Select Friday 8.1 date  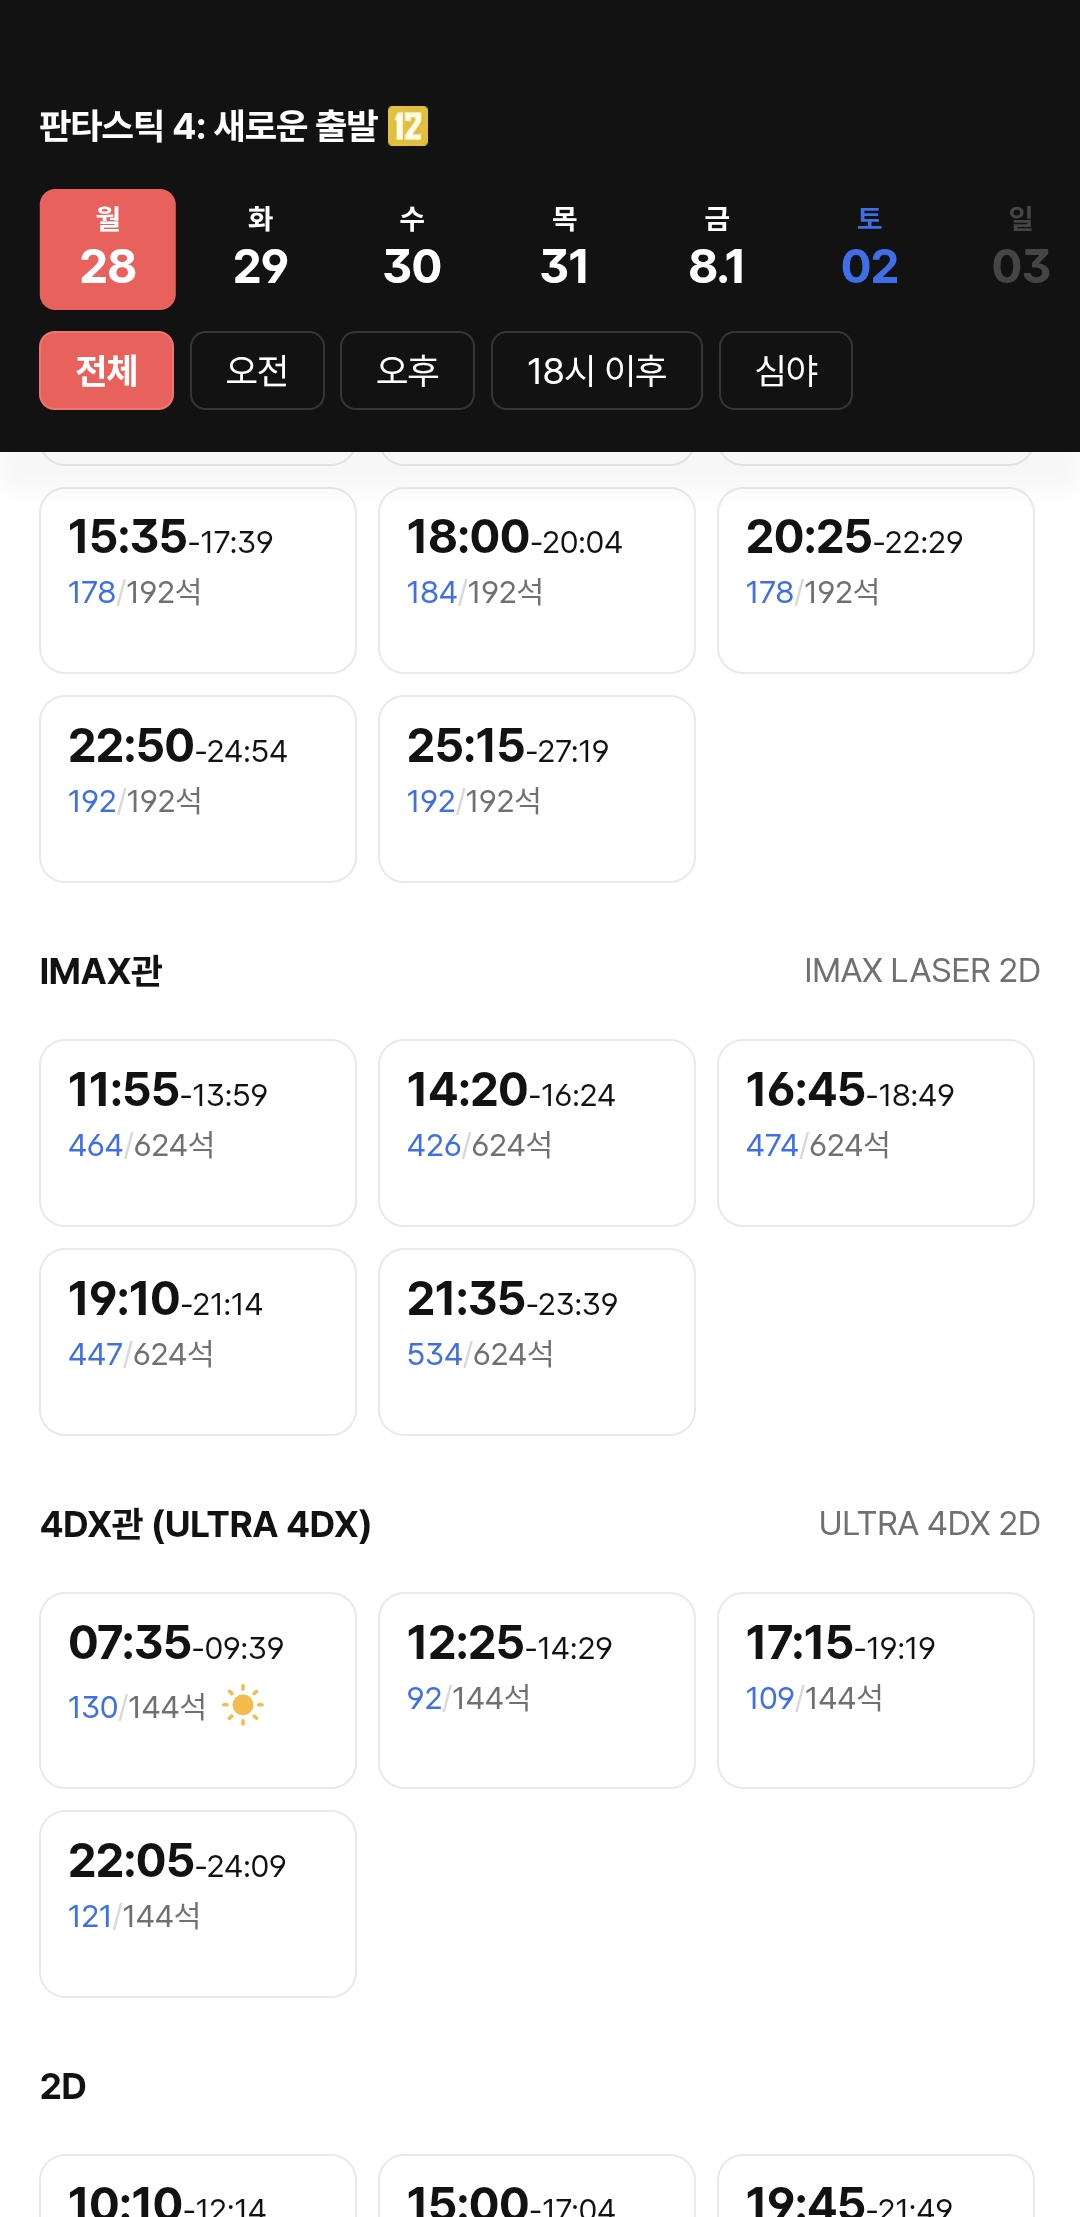[x=717, y=249]
